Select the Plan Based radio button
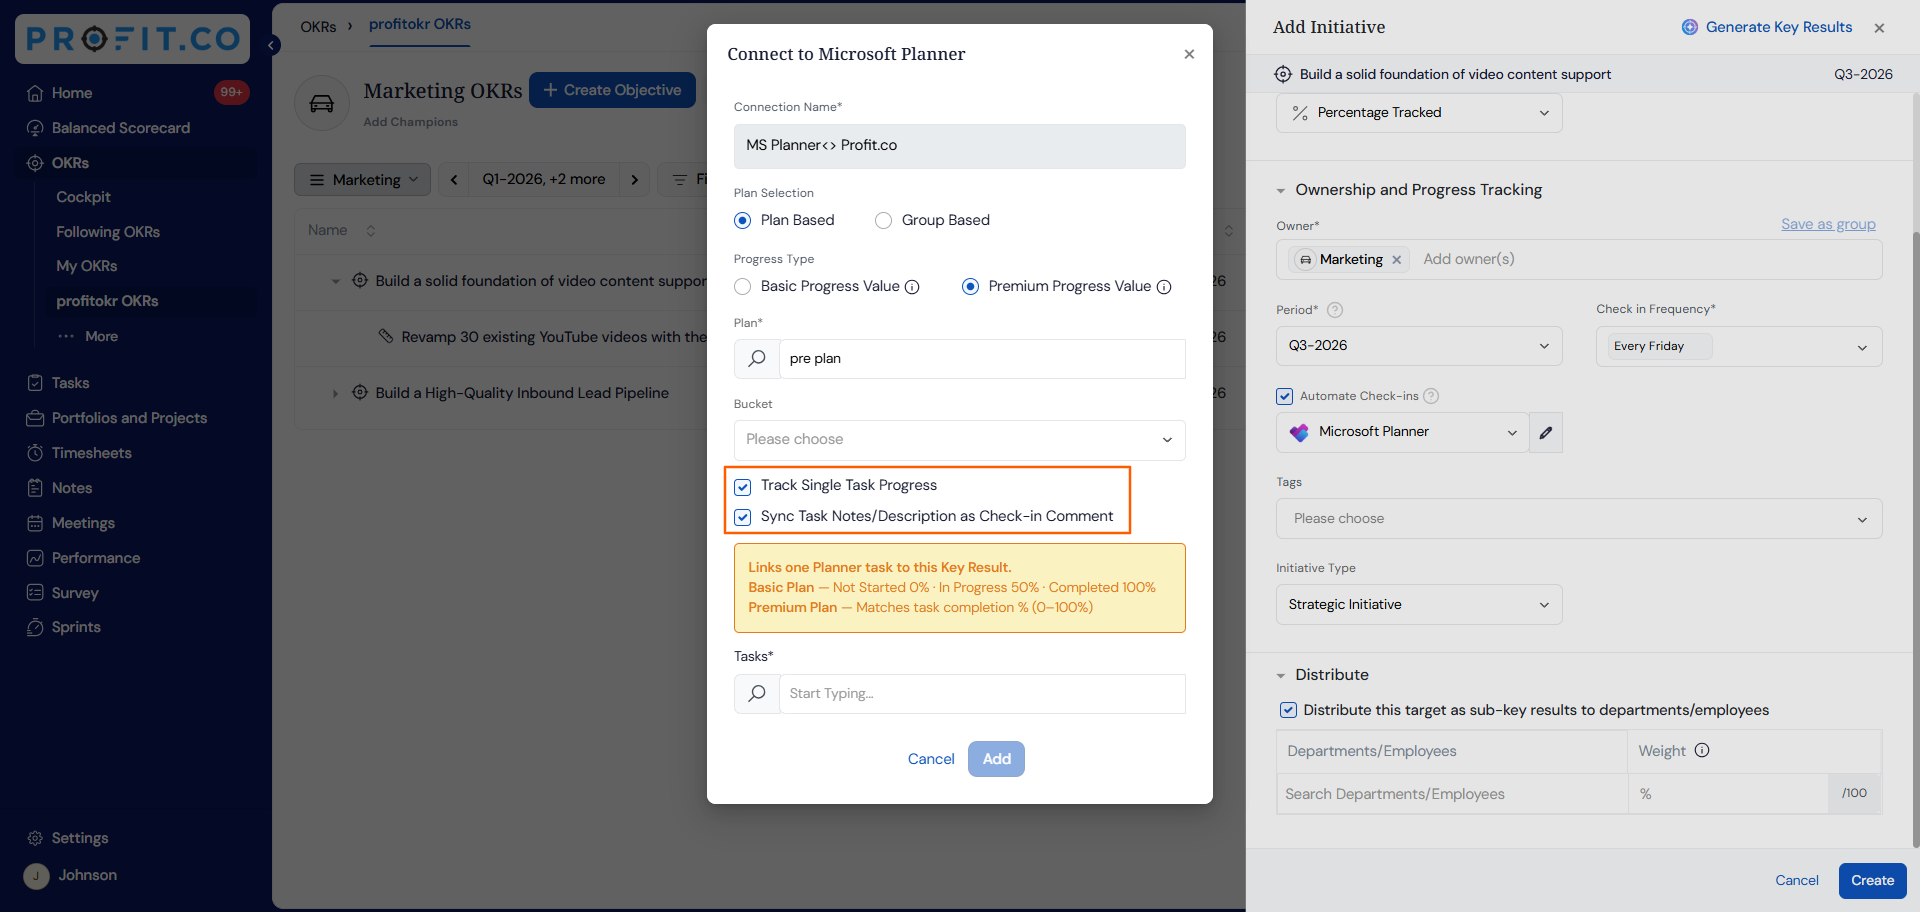 tap(743, 220)
